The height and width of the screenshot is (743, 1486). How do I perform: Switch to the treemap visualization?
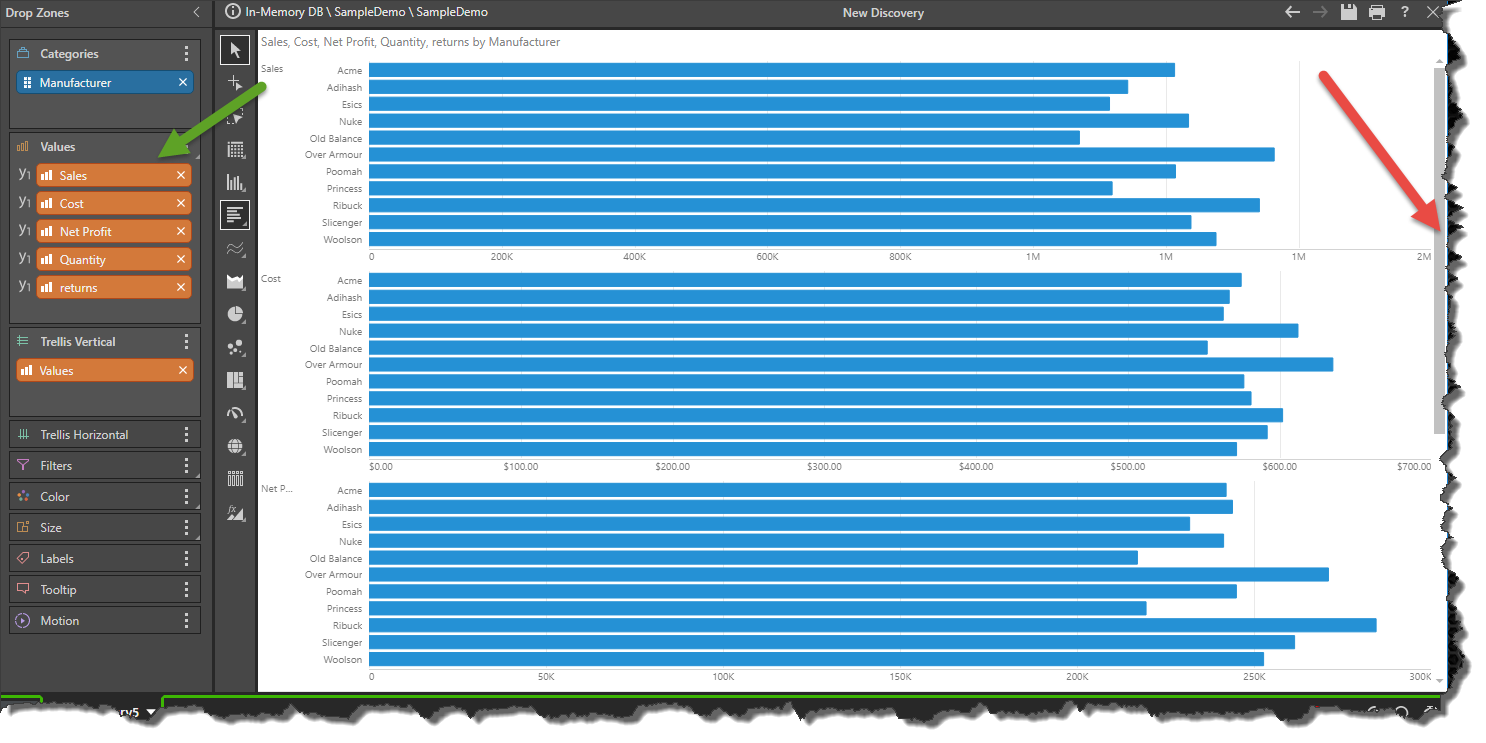[235, 380]
